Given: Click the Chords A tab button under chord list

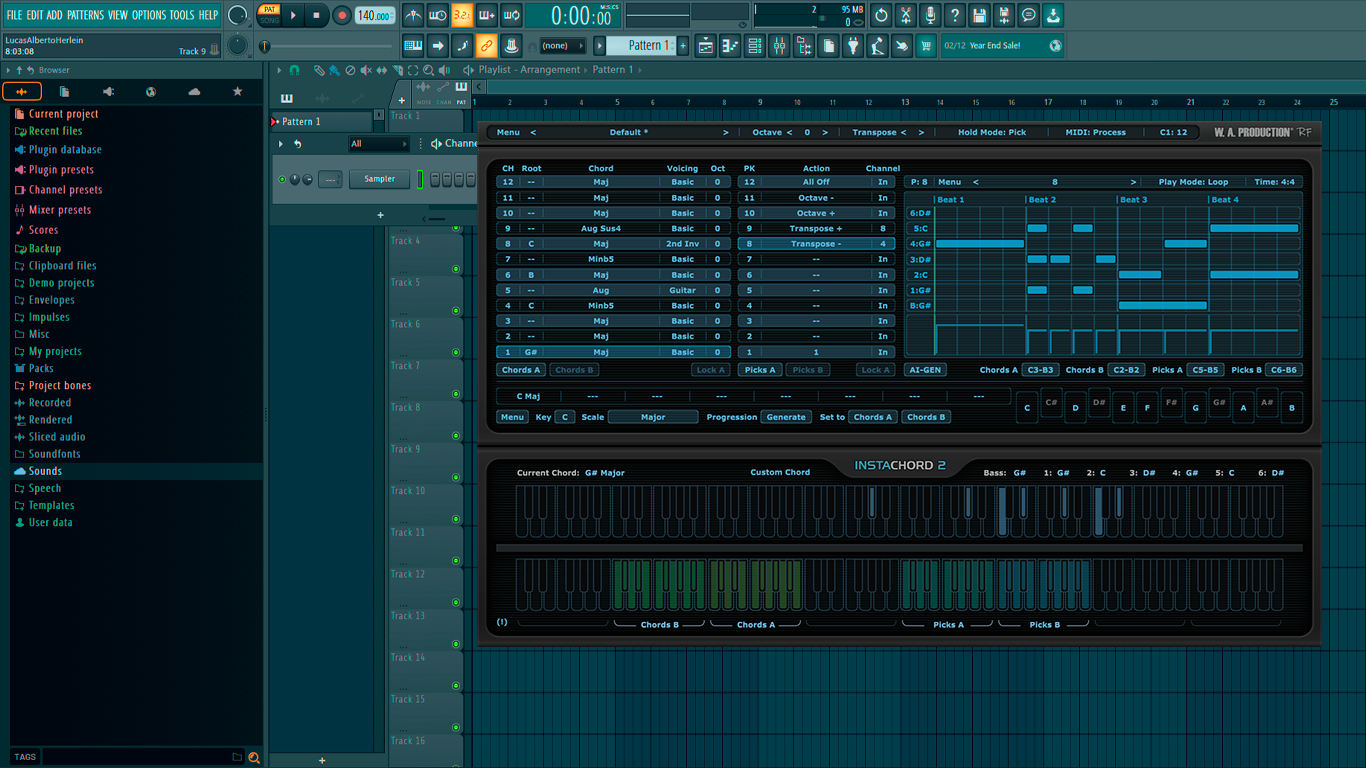Looking at the screenshot, I should [520, 370].
